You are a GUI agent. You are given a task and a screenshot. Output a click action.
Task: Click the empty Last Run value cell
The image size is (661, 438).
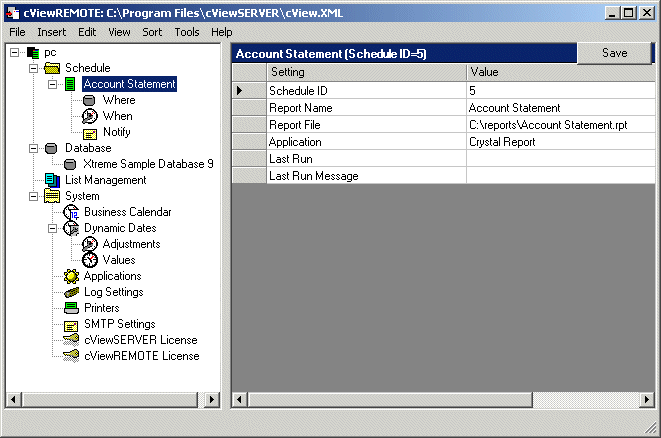561,159
